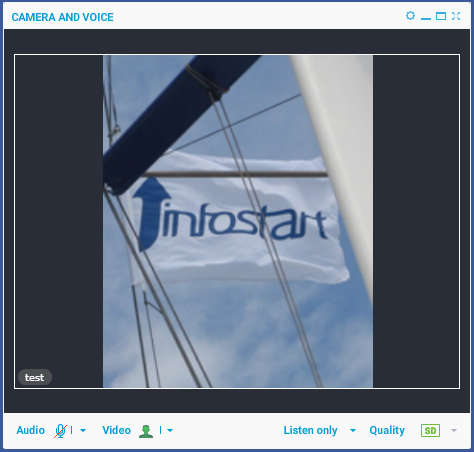This screenshot has width=474, height=452.
Task: Open the Quality dropdown arrow
Action: click(454, 431)
